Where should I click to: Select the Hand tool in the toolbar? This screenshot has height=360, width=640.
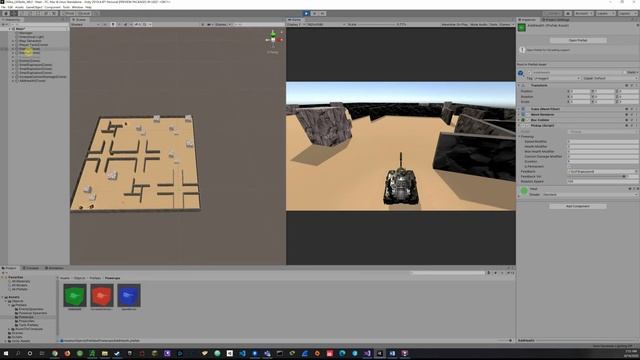click(x=6, y=13)
